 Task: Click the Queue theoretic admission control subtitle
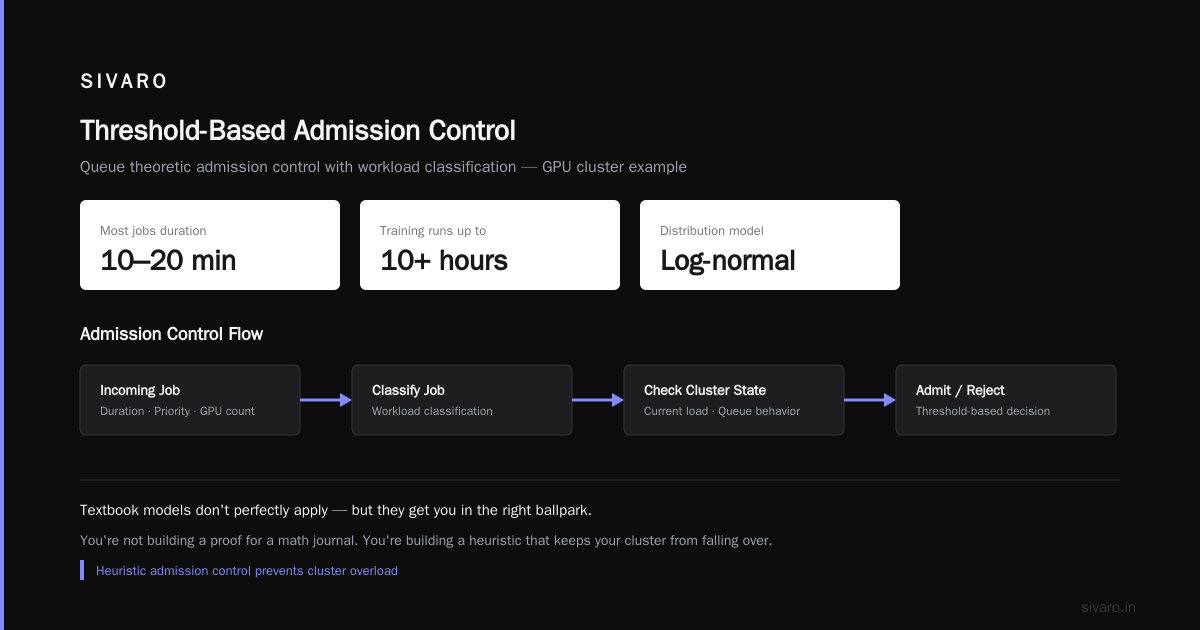383,167
